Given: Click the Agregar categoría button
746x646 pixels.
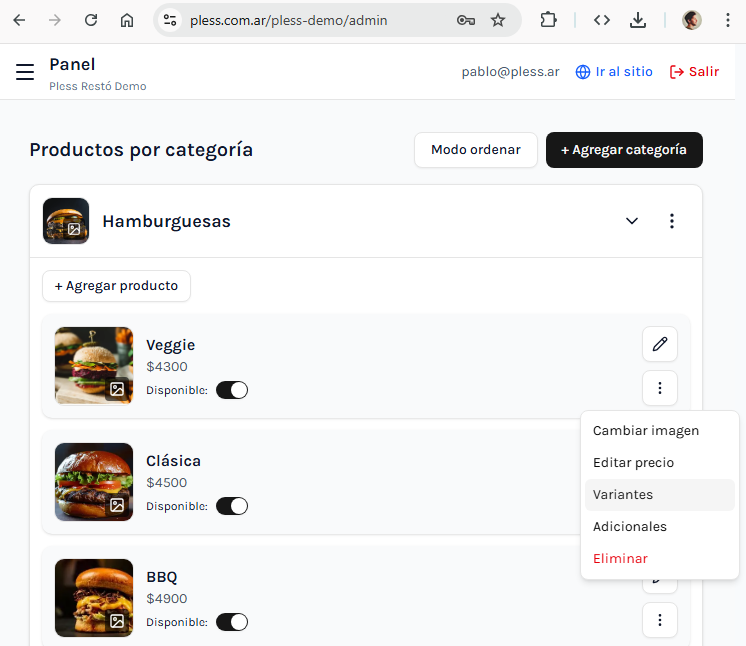Looking at the screenshot, I should coord(623,150).
